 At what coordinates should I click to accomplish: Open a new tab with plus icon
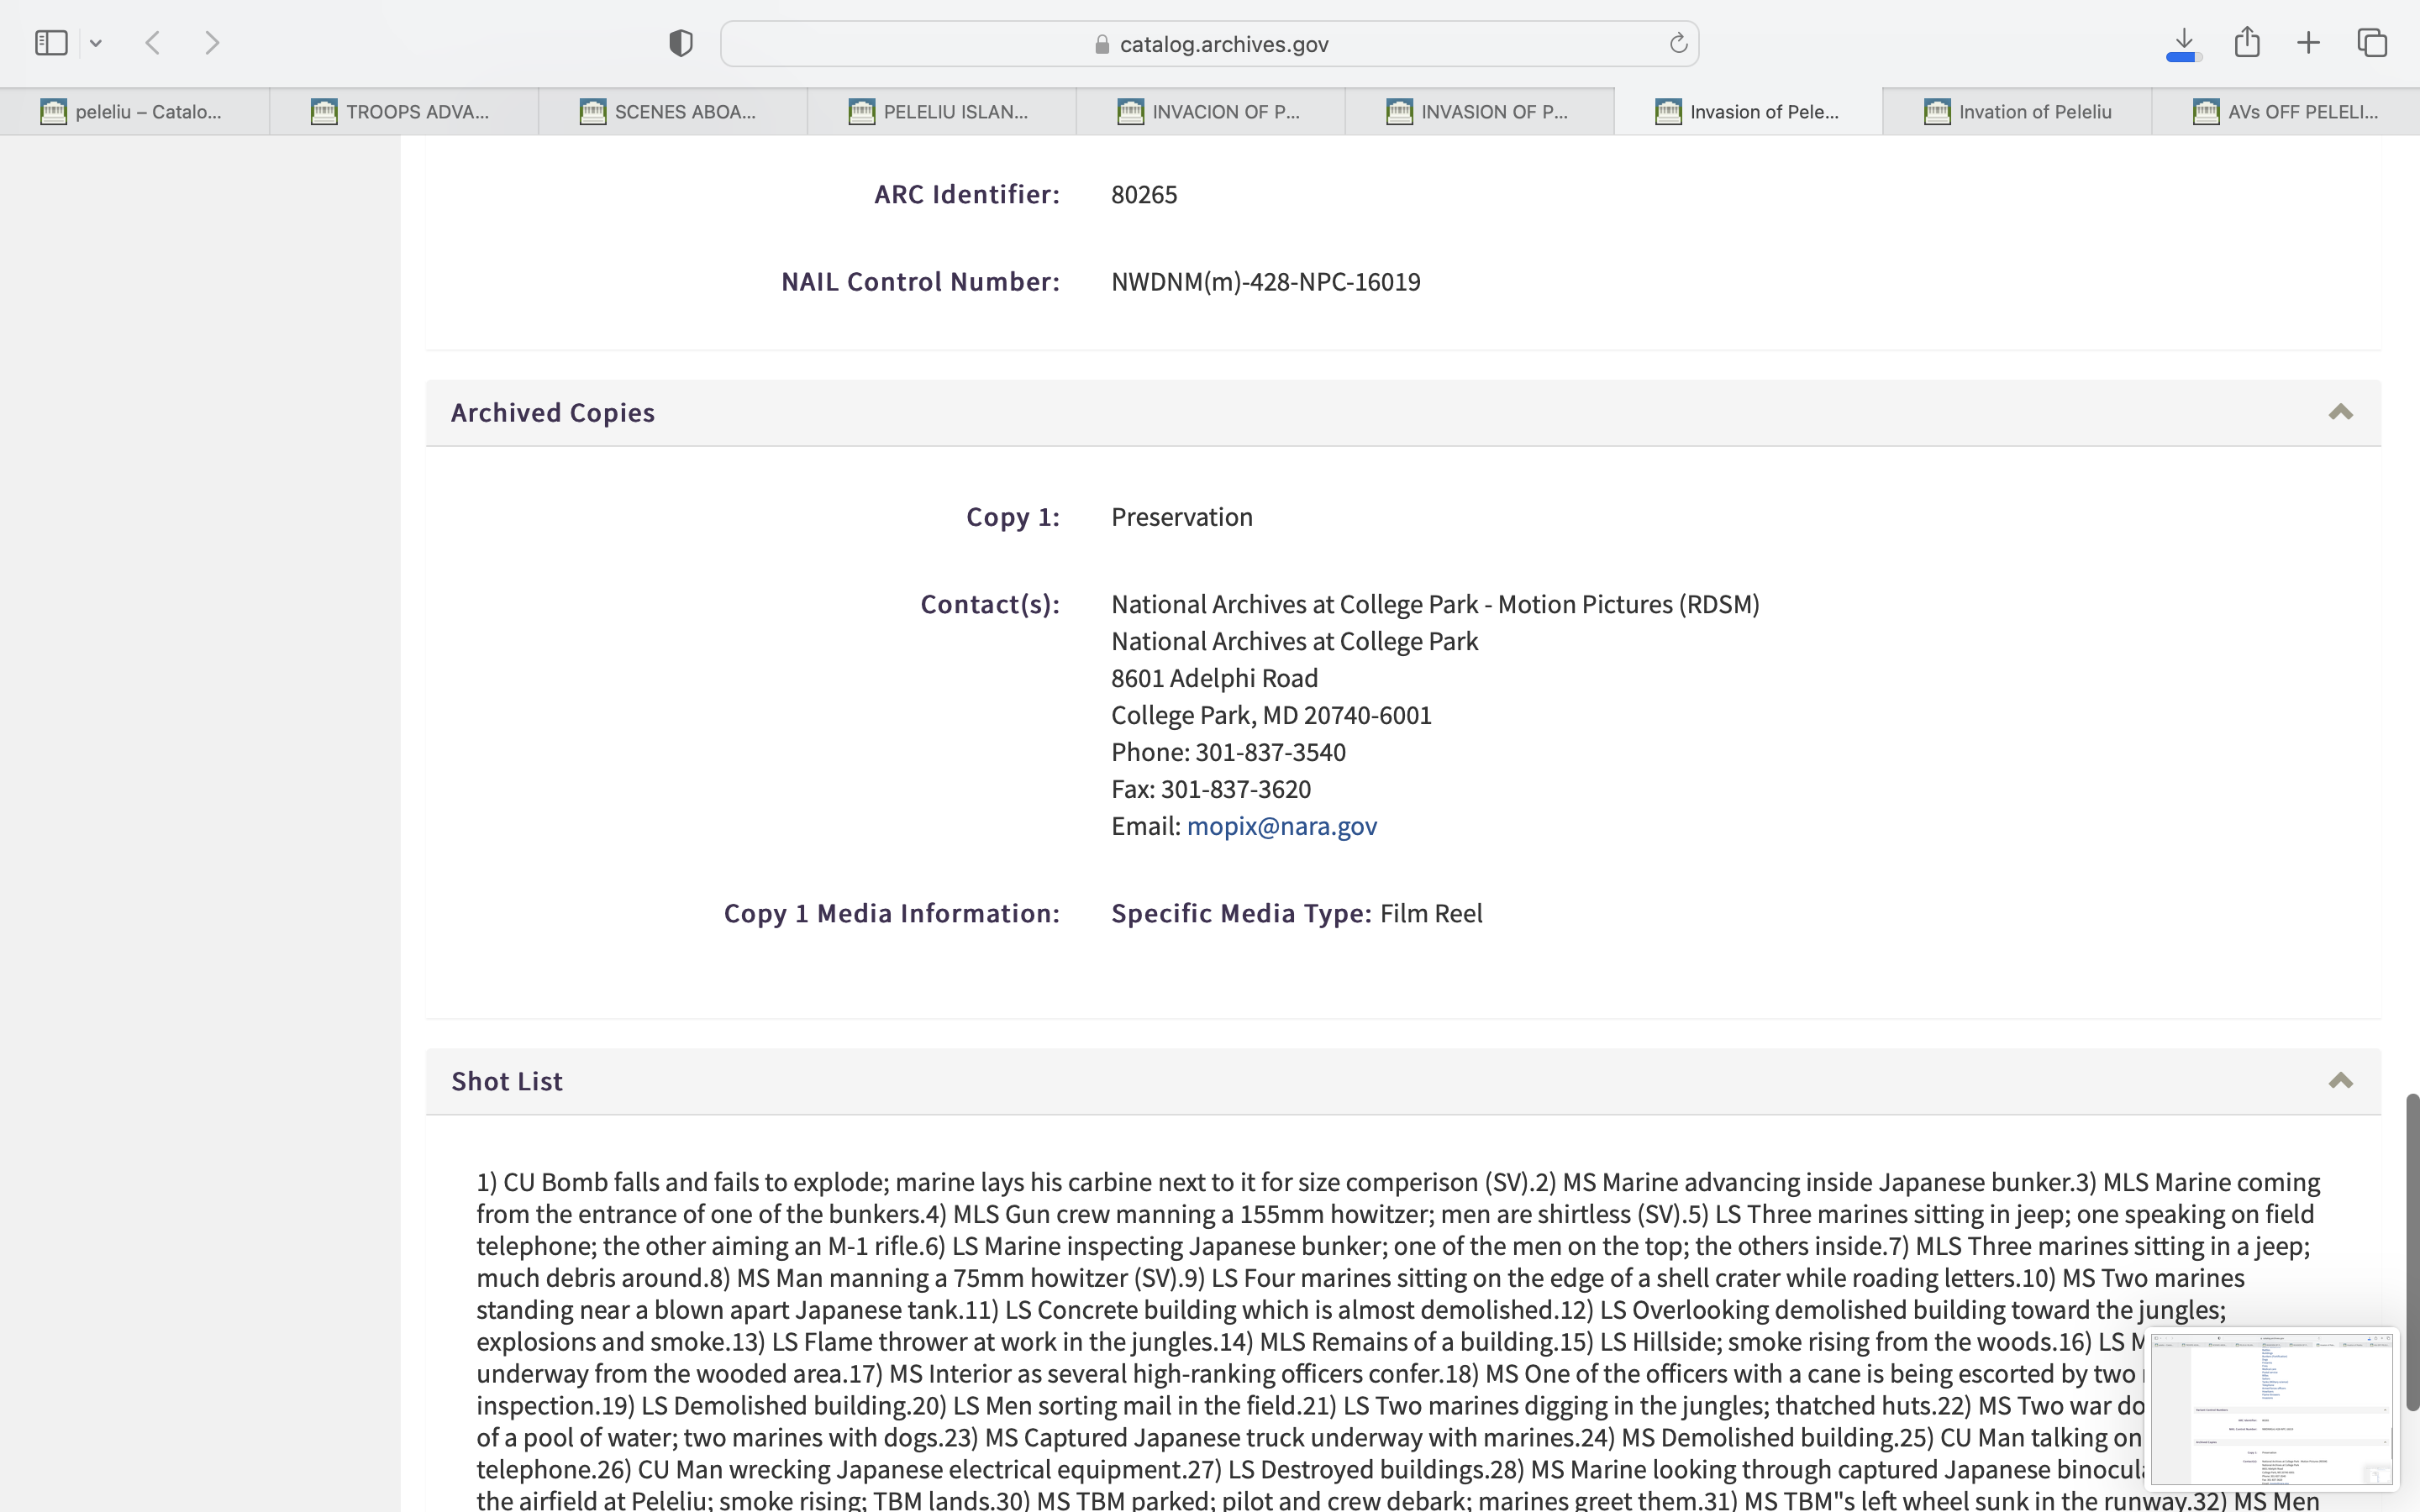coord(2309,43)
